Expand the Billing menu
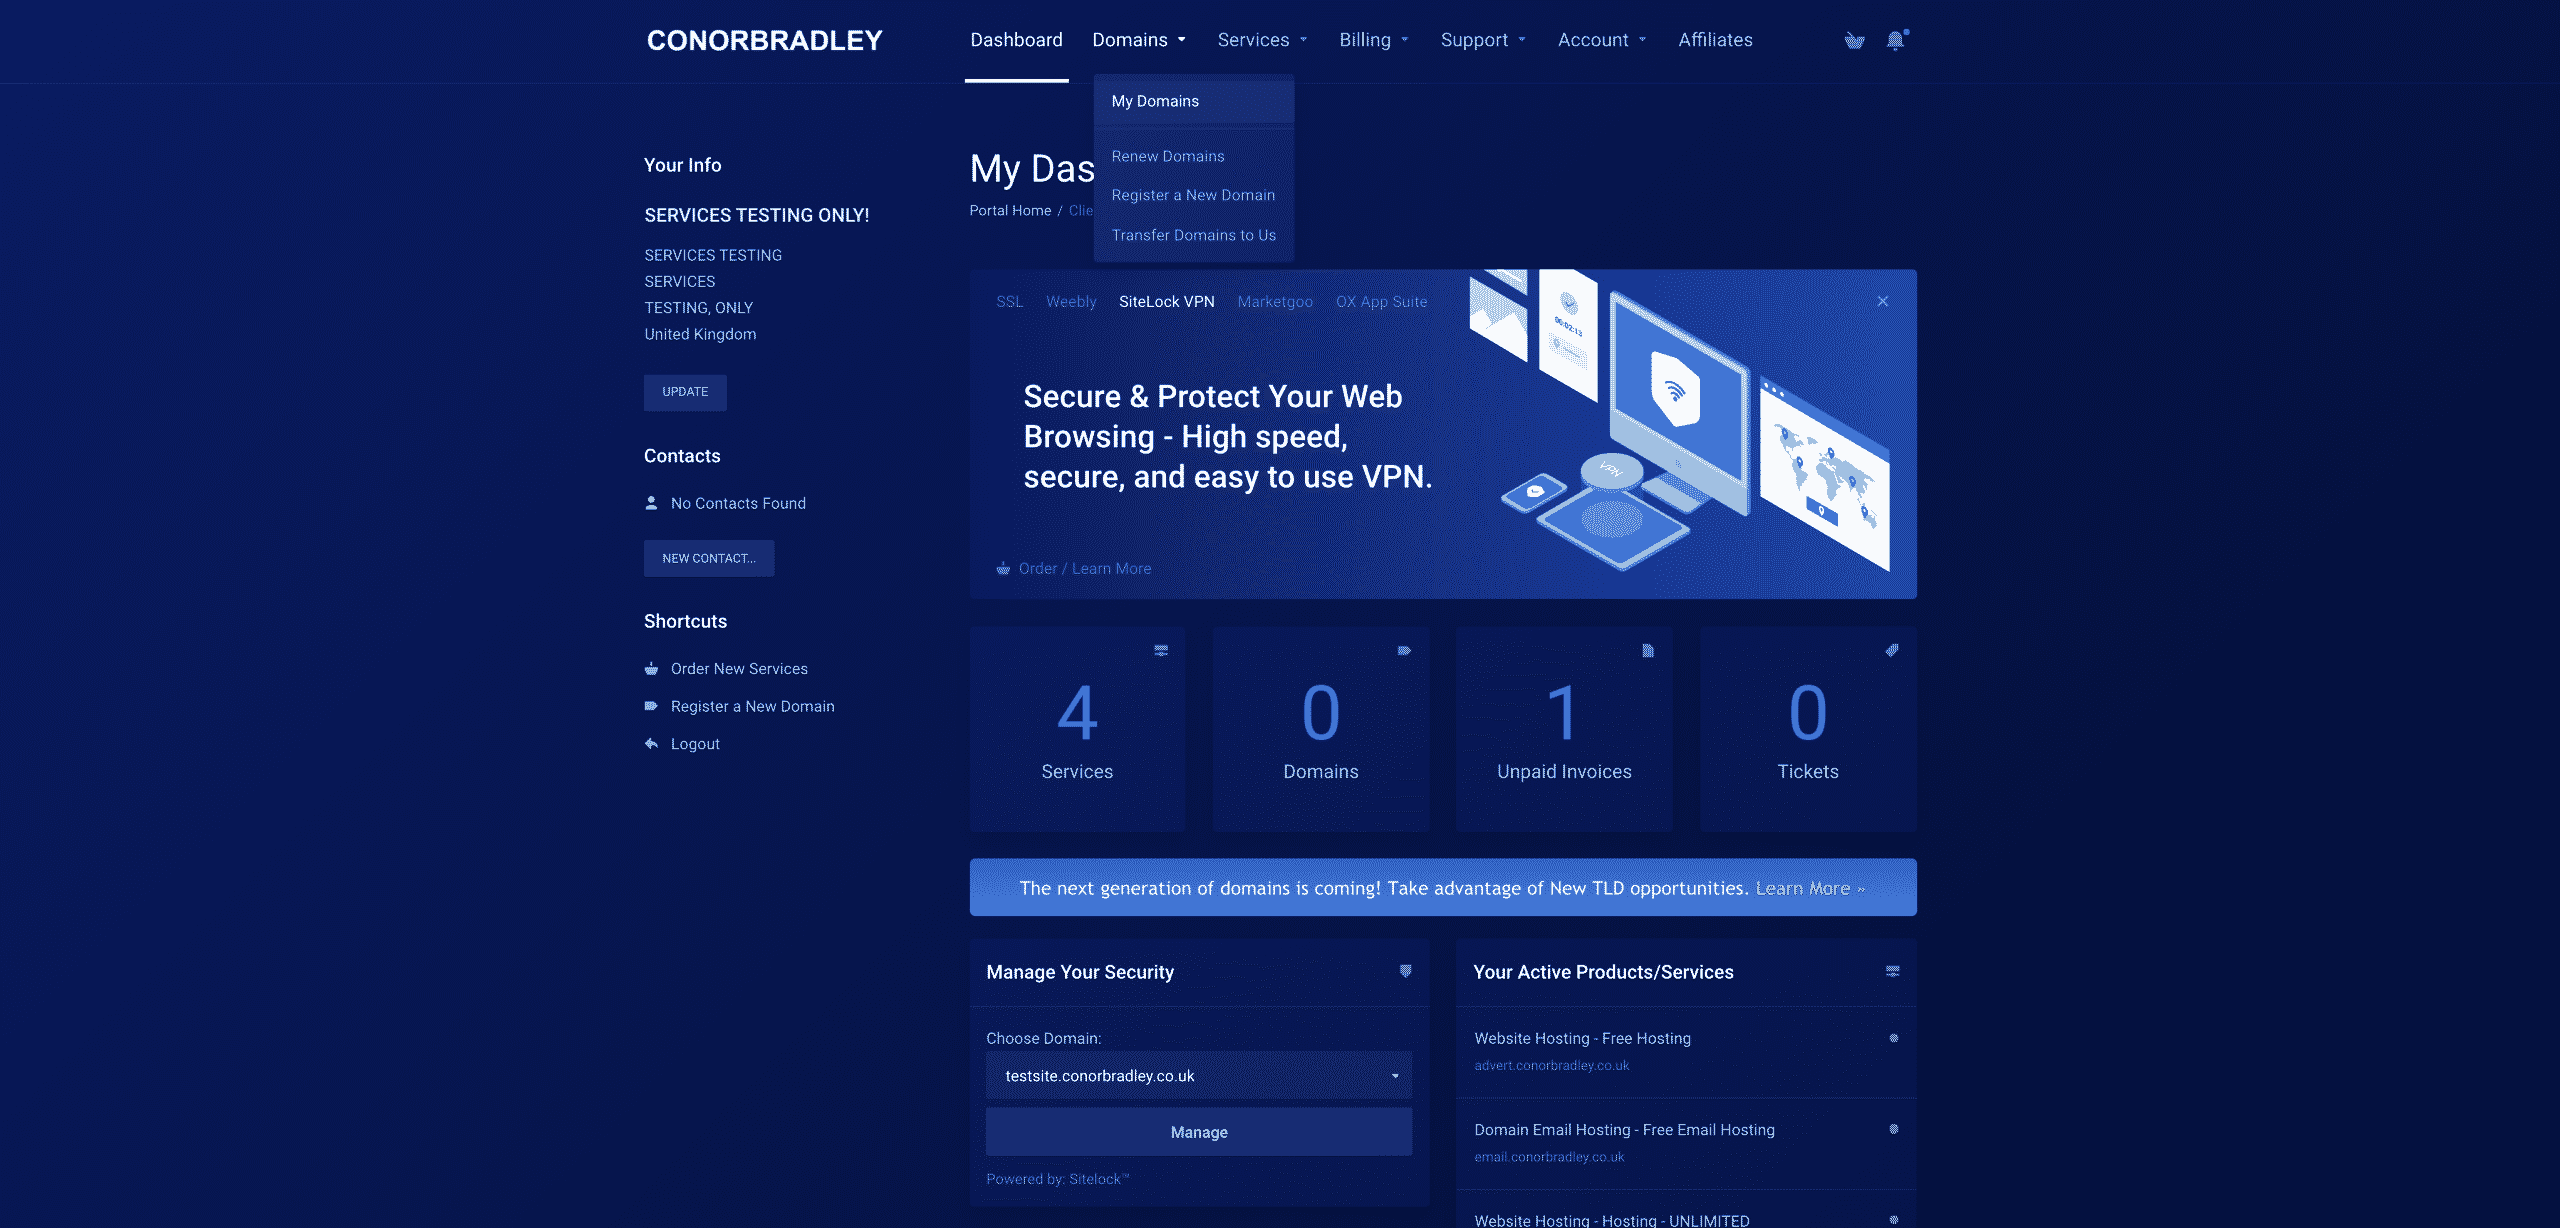 click(x=1373, y=40)
